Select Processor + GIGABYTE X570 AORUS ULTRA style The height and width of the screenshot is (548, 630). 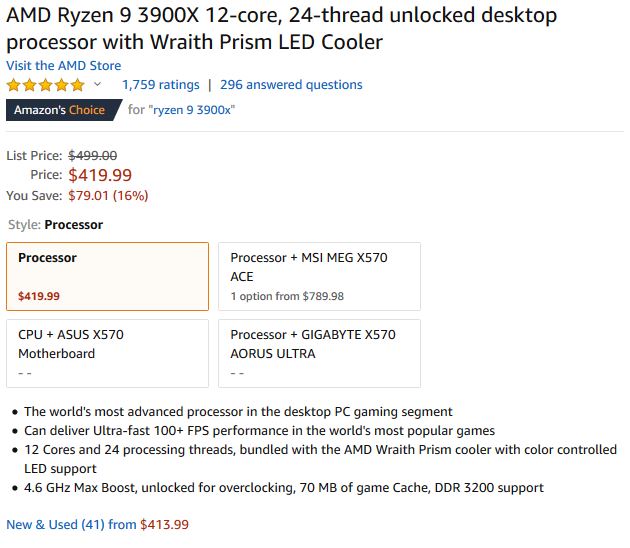319,353
